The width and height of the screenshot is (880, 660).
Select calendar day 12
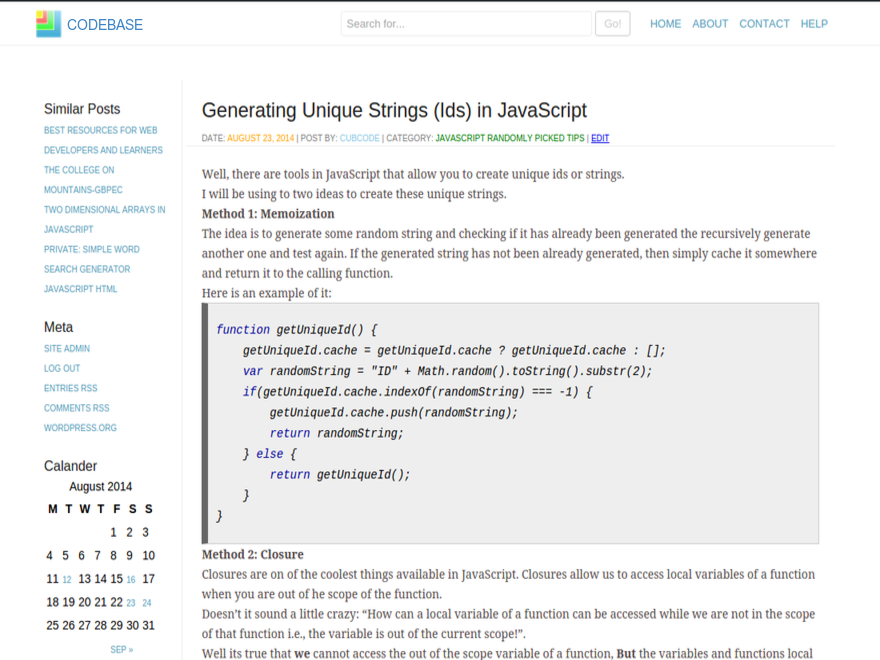pos(67,580)
